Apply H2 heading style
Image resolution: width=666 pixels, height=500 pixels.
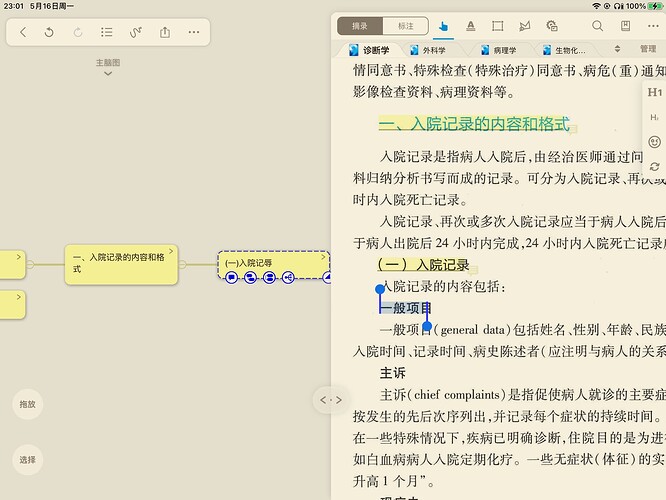tap(655, 117)
